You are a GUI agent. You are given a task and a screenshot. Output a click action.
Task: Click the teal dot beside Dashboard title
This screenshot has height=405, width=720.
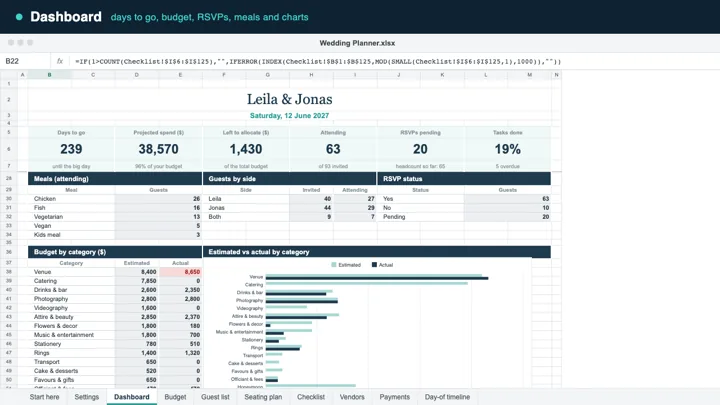tap(19, 17)
